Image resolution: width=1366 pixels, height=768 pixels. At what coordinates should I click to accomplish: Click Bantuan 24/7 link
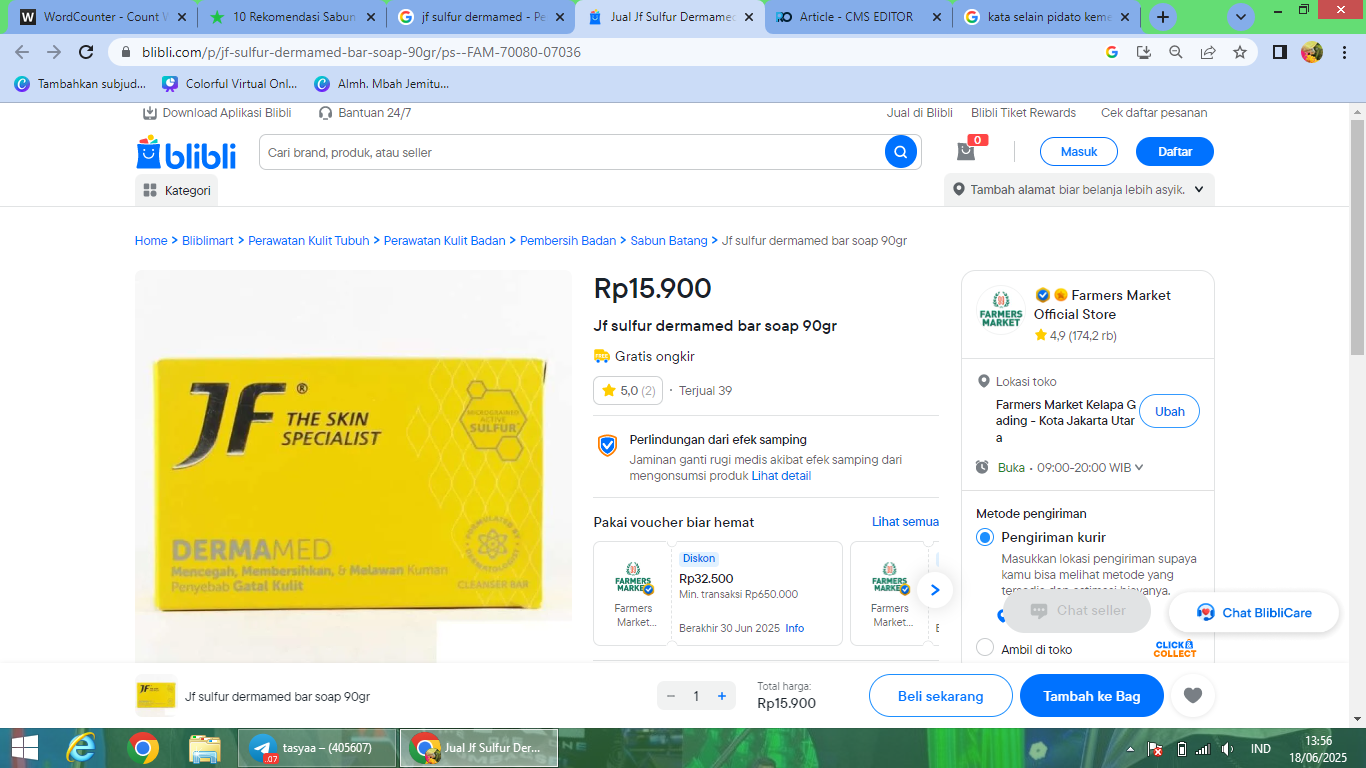365,113
